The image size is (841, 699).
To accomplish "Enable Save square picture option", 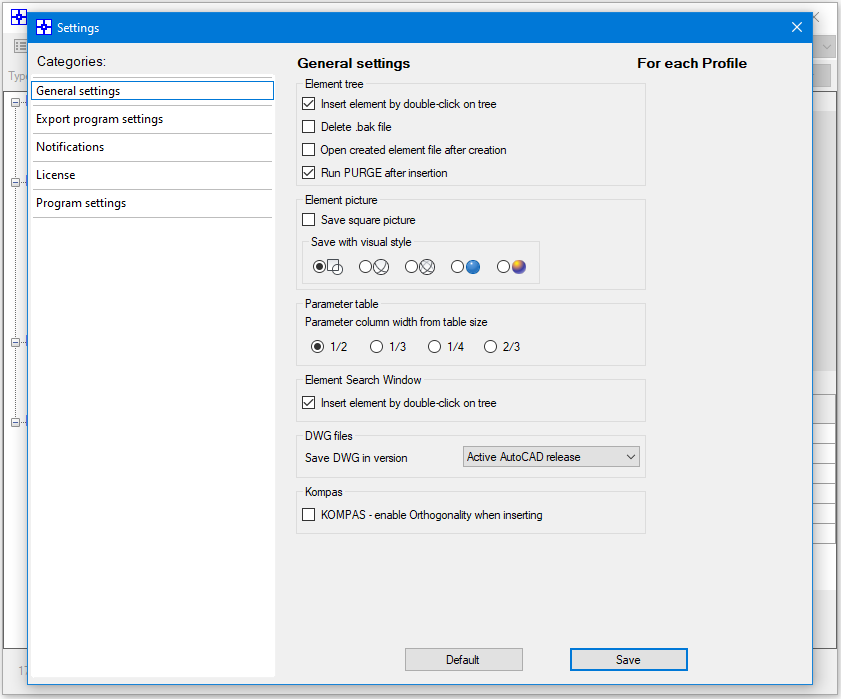I will (x=308, y=219).
